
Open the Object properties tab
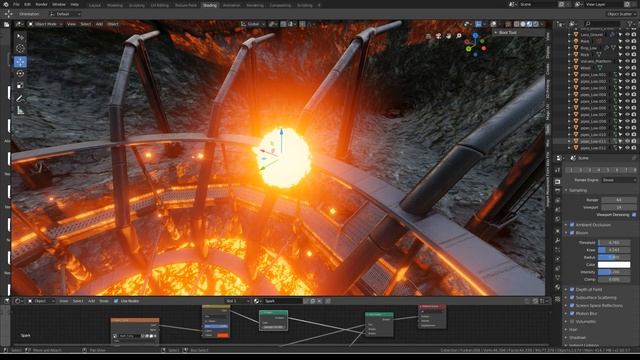click(558, 231)
